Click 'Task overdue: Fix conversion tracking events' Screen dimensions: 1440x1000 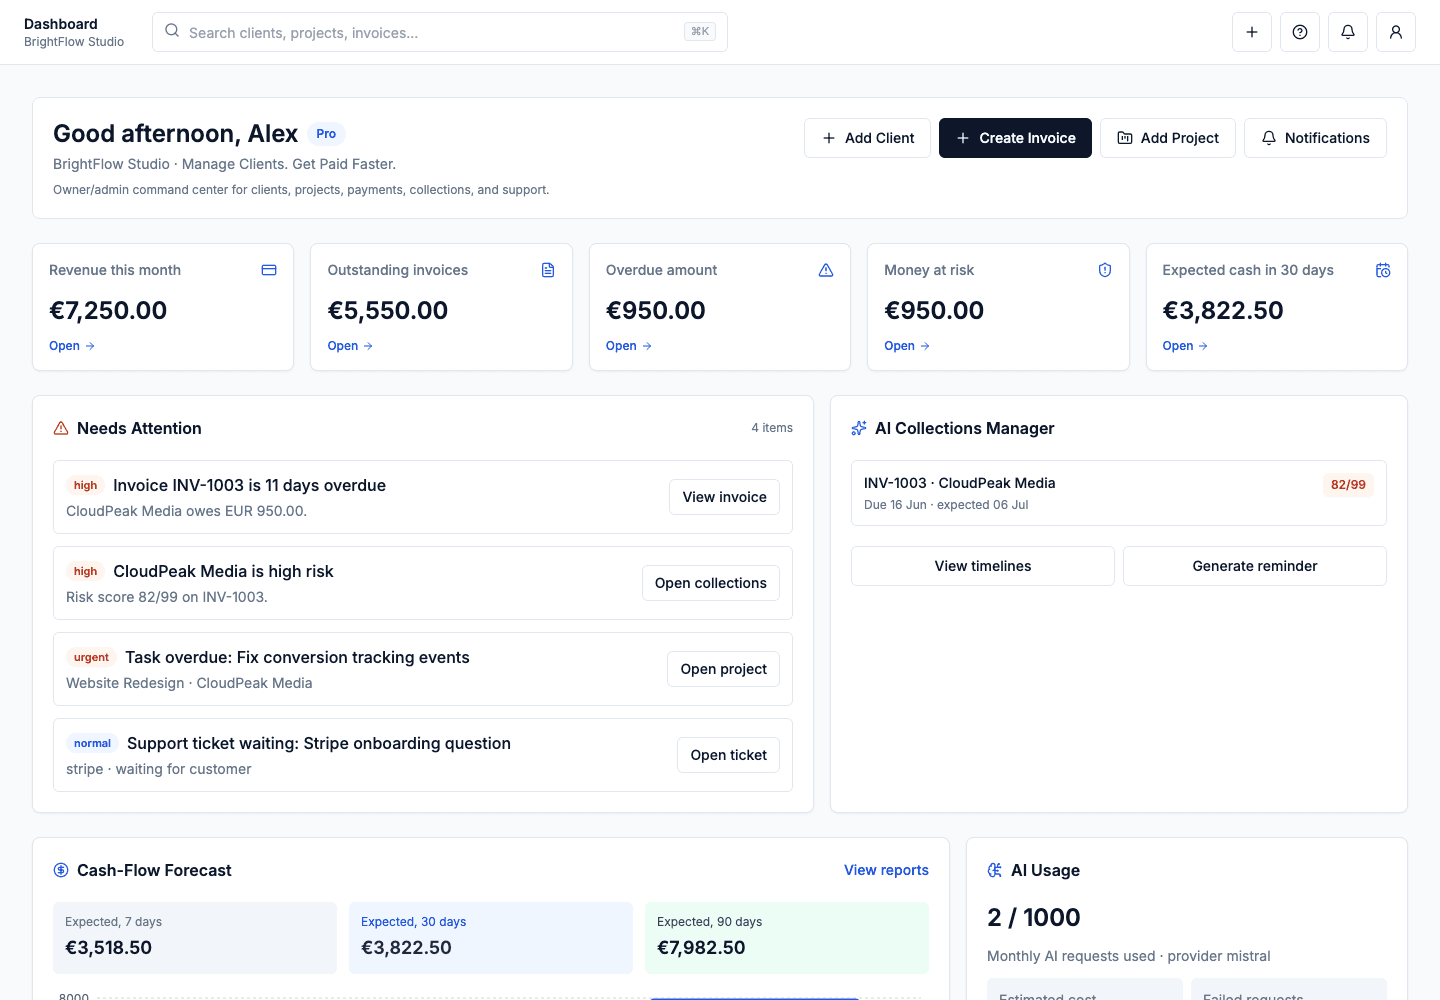pos(297,657)
